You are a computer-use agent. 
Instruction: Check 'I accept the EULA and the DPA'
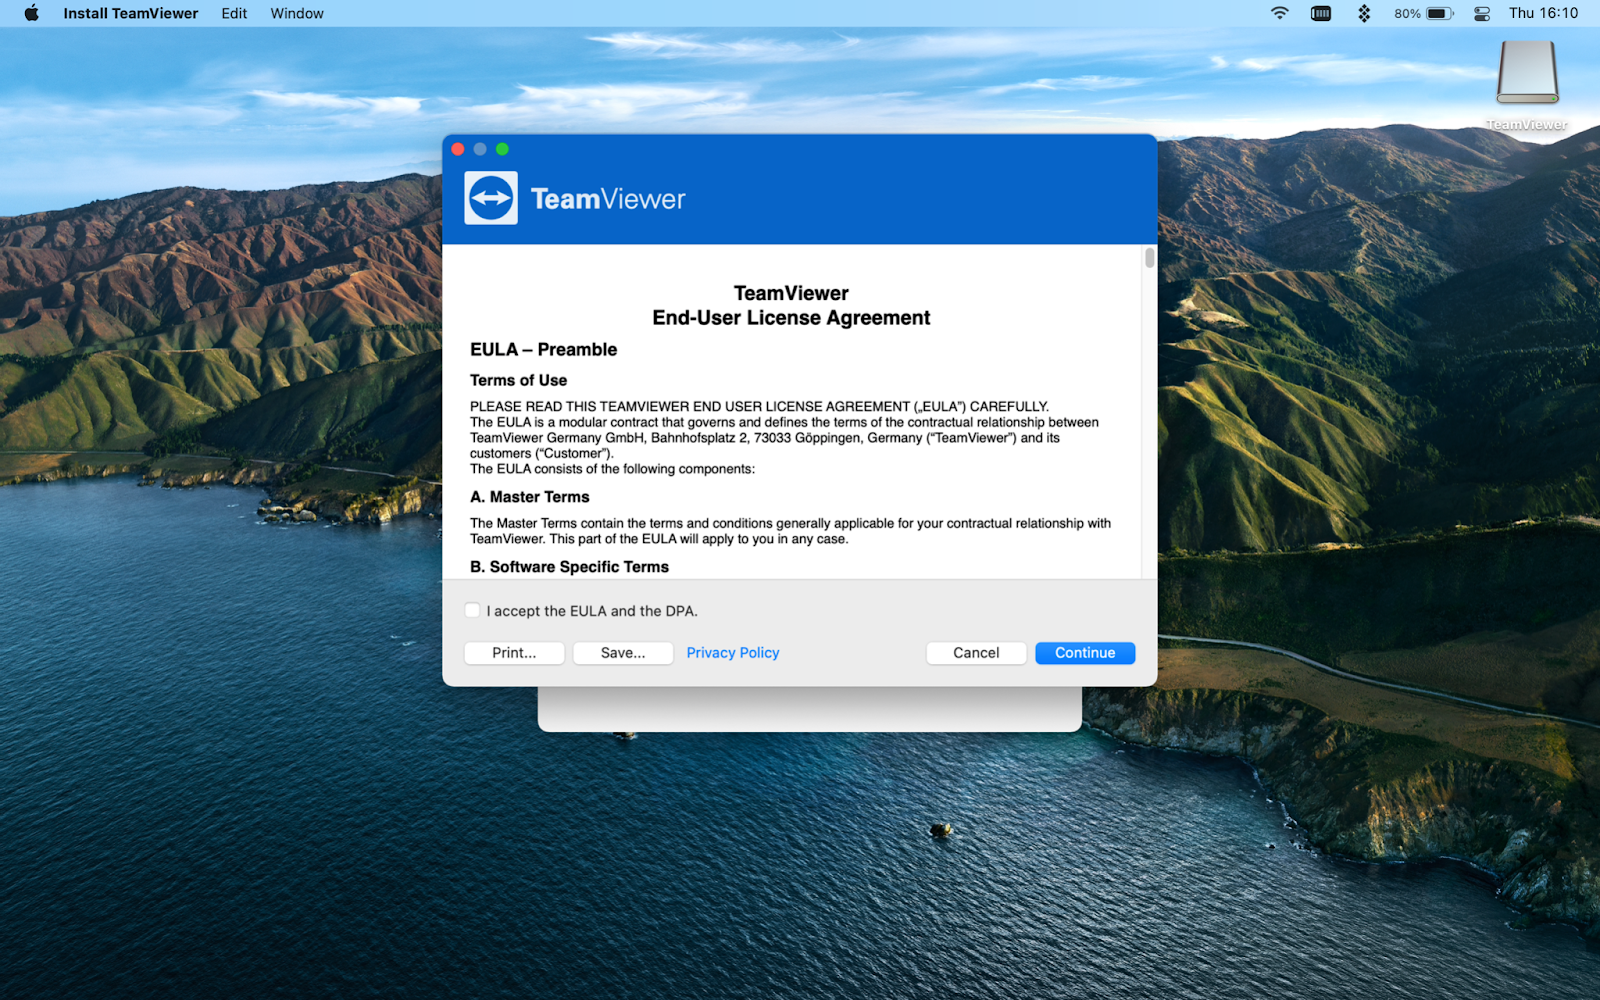click(x=472, y=610)
